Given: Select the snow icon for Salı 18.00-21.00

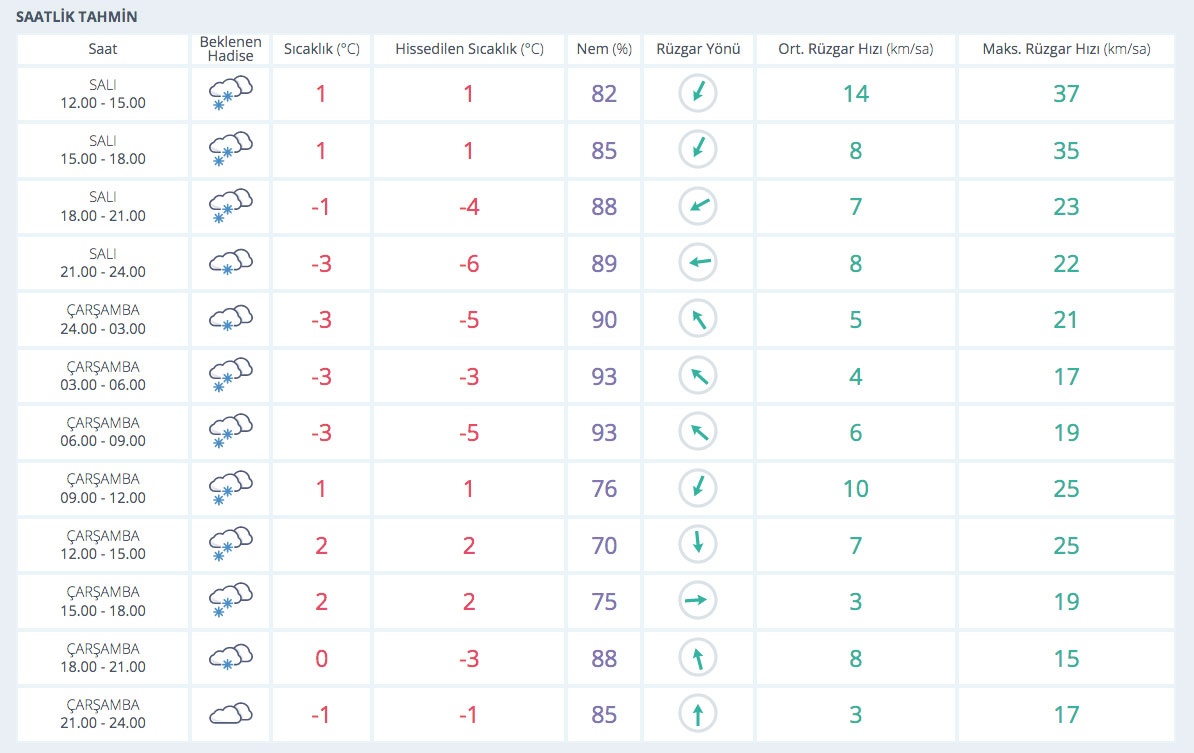Looking at the screenshot, I should tap(230, 206).
